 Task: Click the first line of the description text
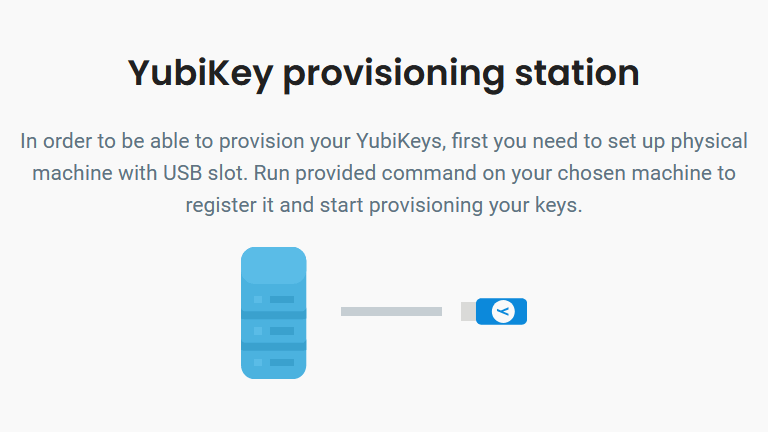[384, 141]
